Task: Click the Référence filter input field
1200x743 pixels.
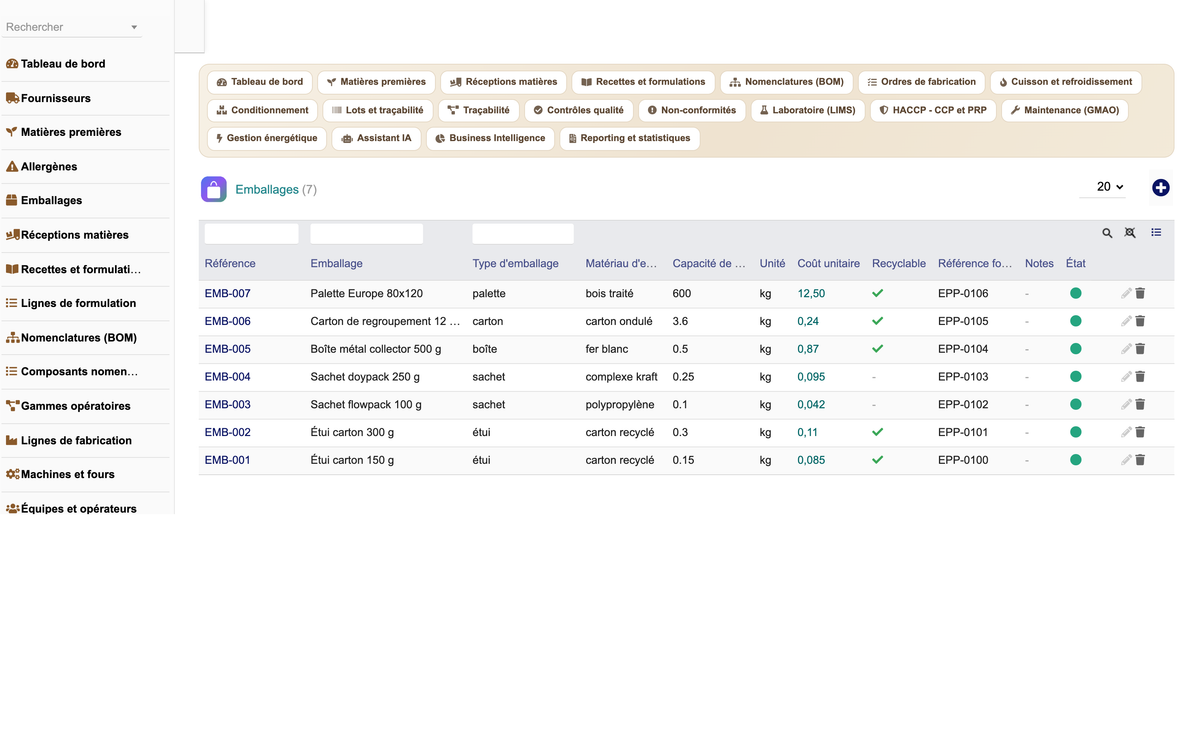Action: pyautogui.click(x=252, y=234)
